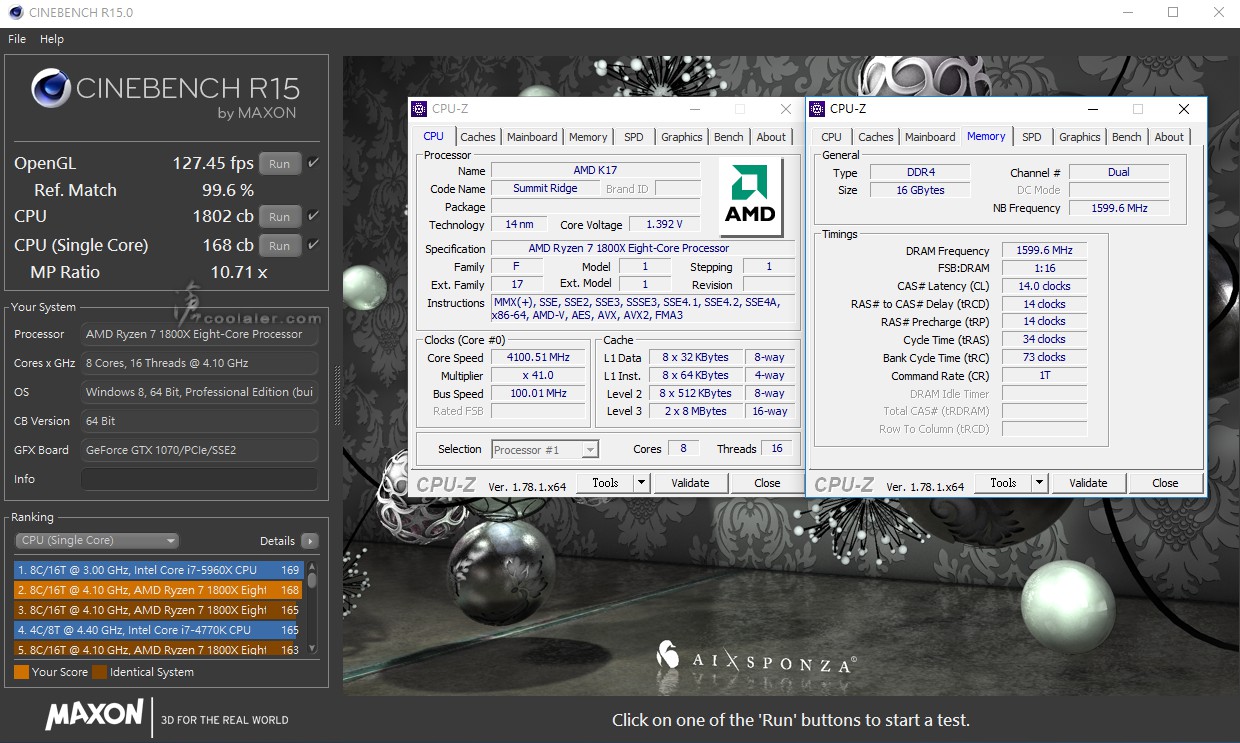Screen dimensions: 1240x743
Task: Maximize the Cinebench window
Action: pos(1173,13)
